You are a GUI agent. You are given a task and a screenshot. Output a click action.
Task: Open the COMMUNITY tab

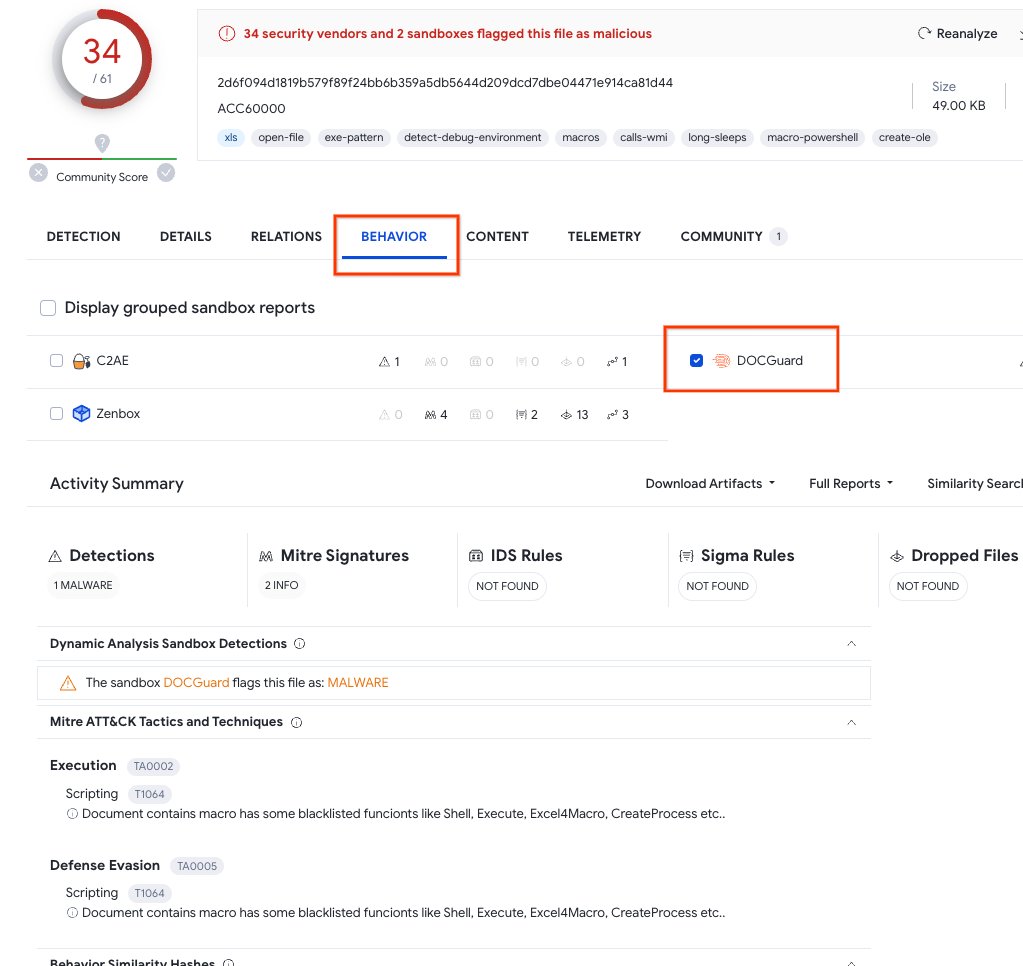(719, 236)
